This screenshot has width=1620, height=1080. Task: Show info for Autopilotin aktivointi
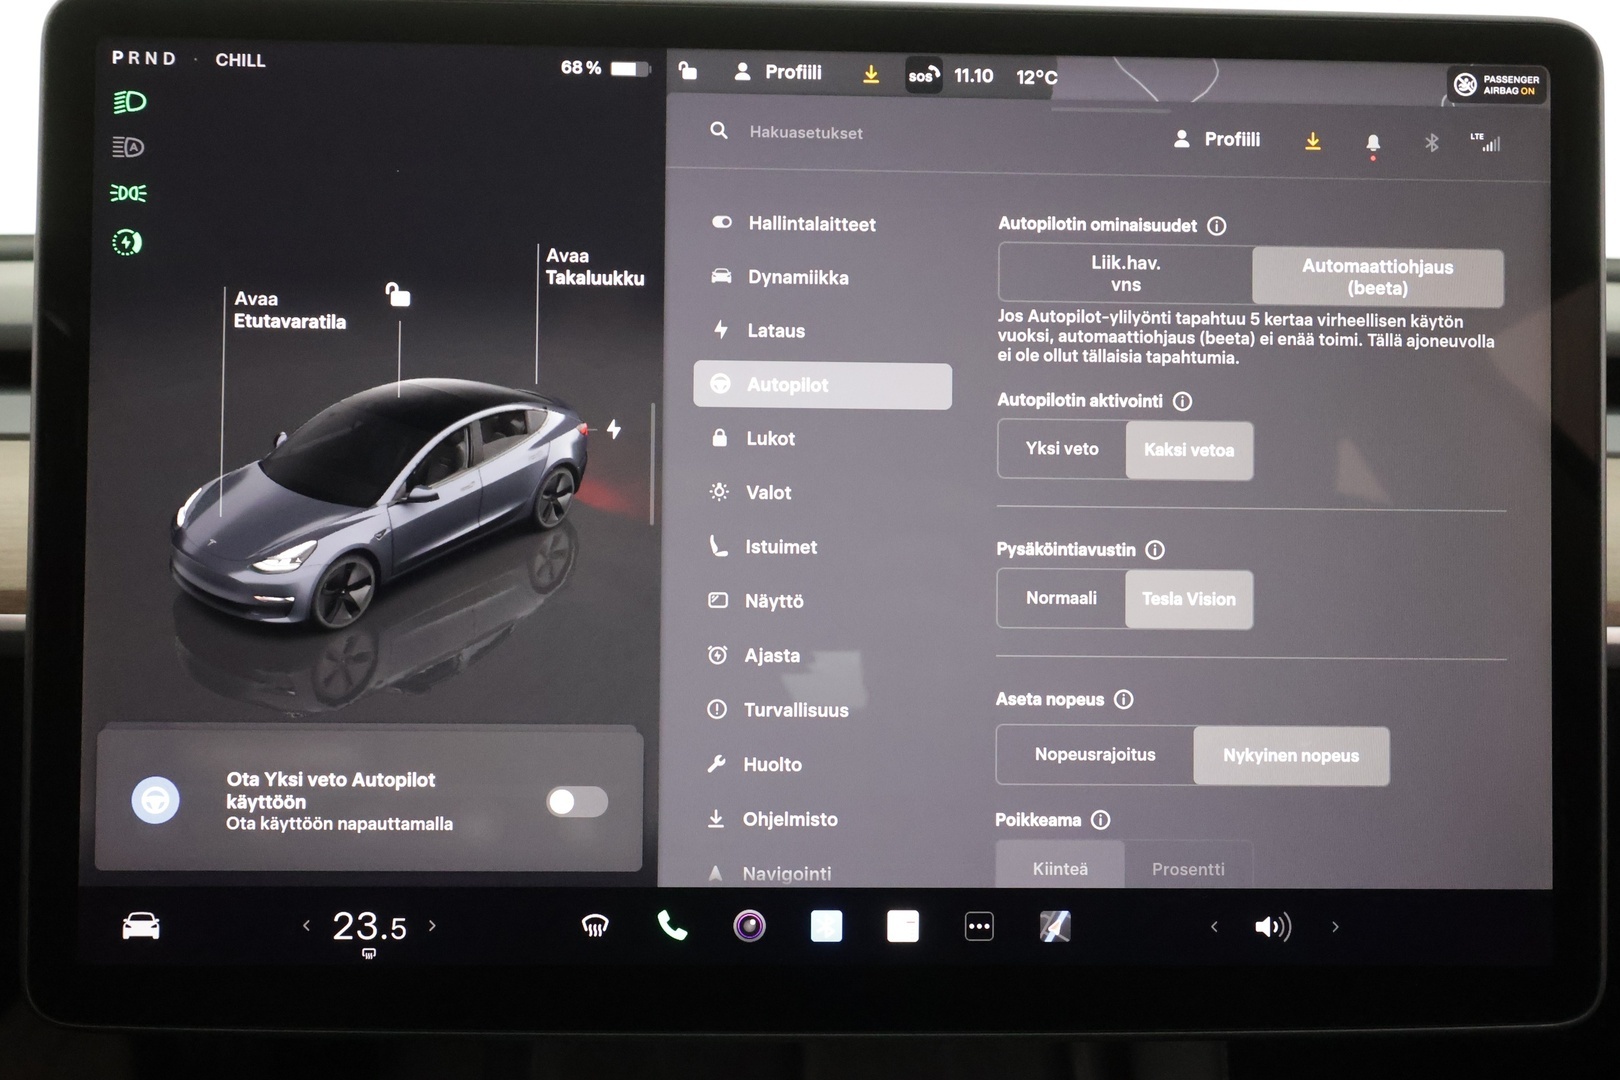(1183, 401)
